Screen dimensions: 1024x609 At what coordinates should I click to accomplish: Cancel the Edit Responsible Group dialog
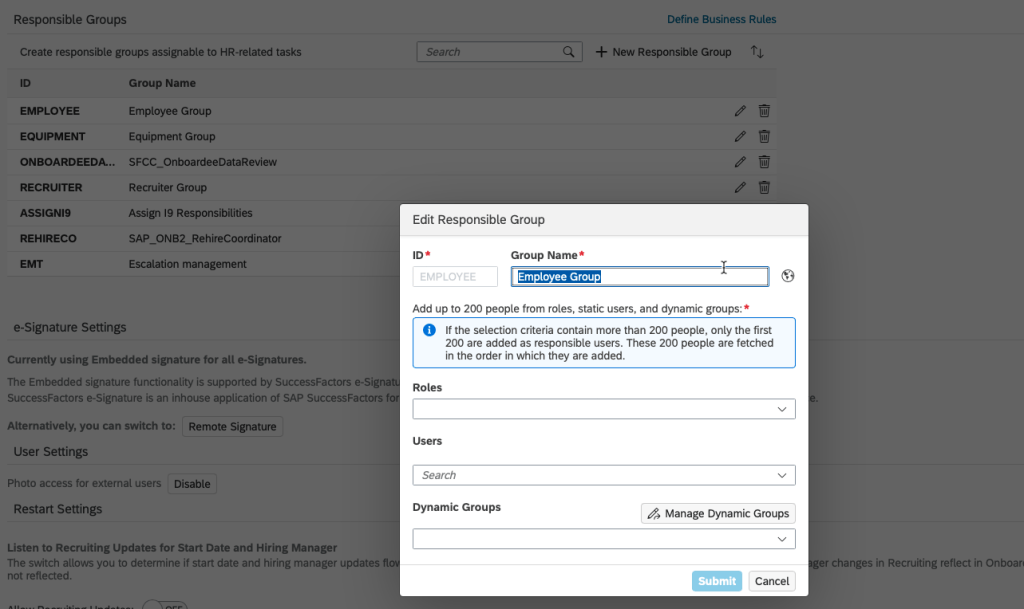[772, 581]
